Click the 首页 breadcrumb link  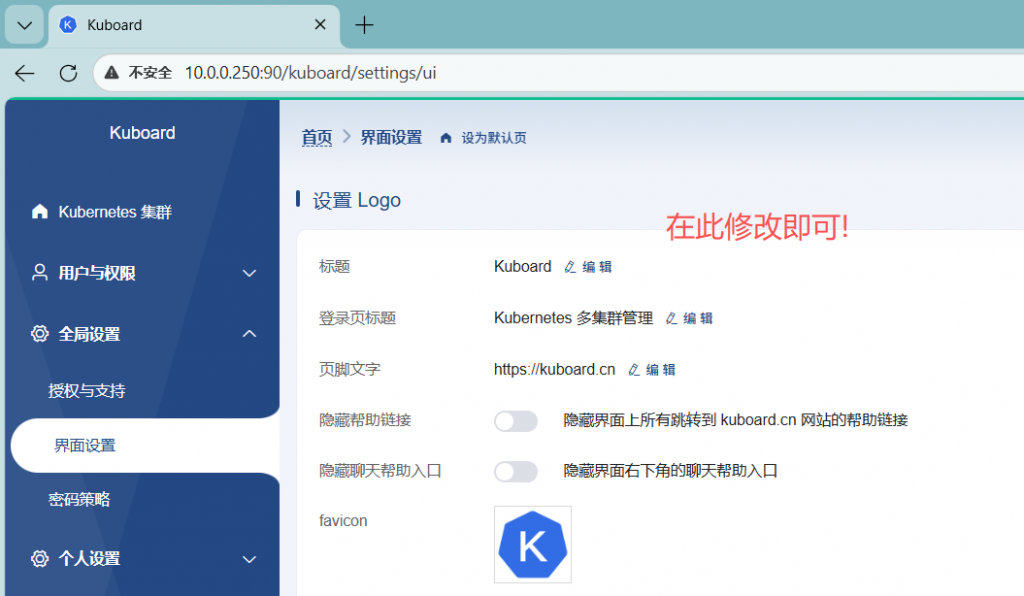click(317, 138)
